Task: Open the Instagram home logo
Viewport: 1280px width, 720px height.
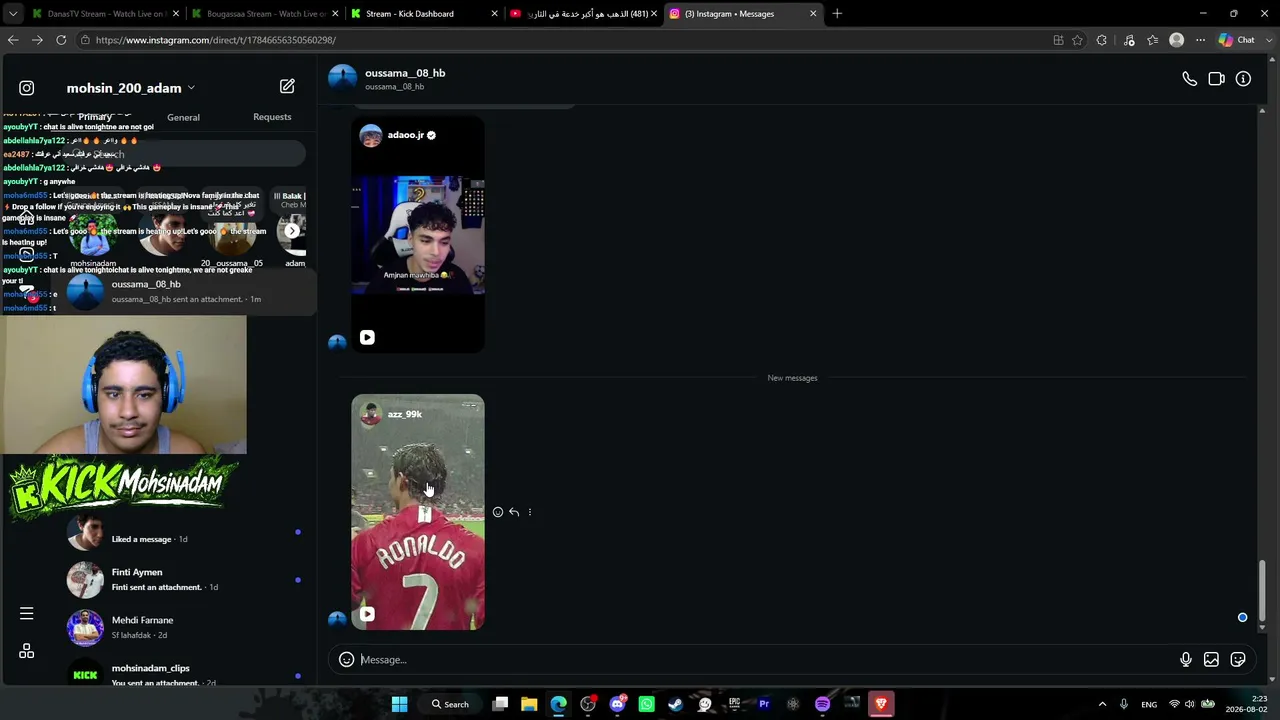Action: 27,88
